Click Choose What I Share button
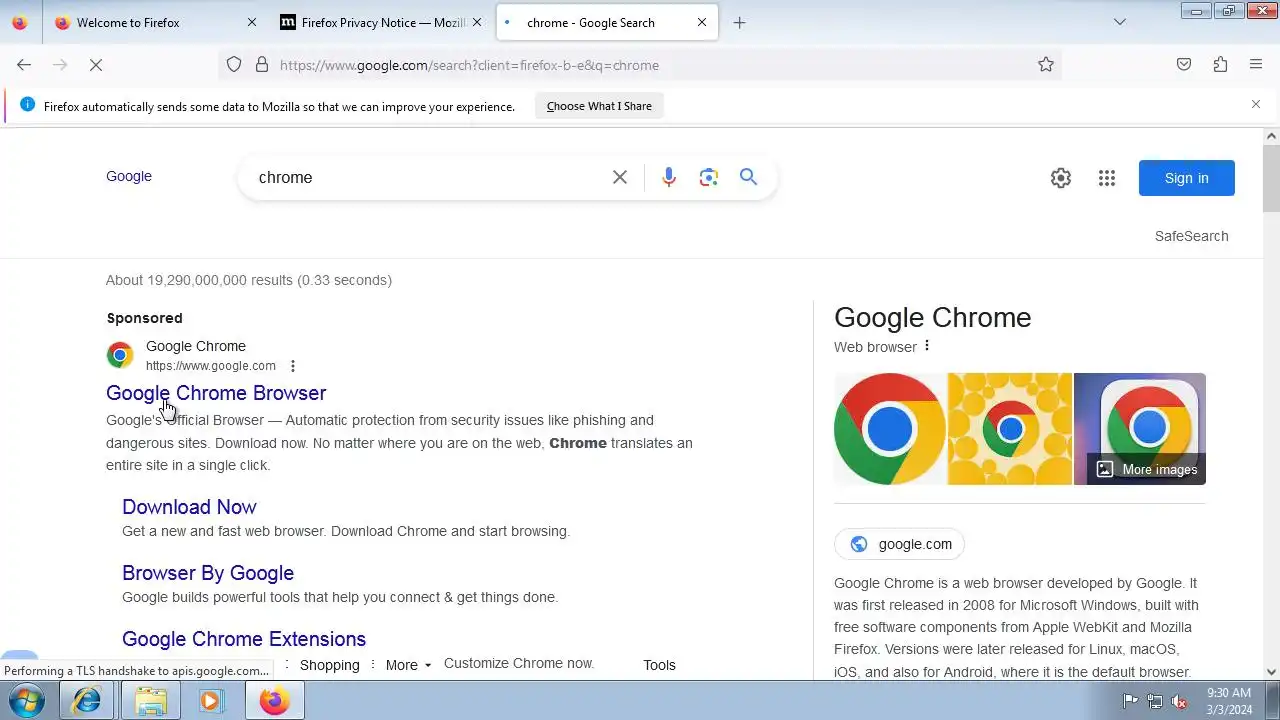1280x720 pixels. pyautogui.click(x=599, y=106)
